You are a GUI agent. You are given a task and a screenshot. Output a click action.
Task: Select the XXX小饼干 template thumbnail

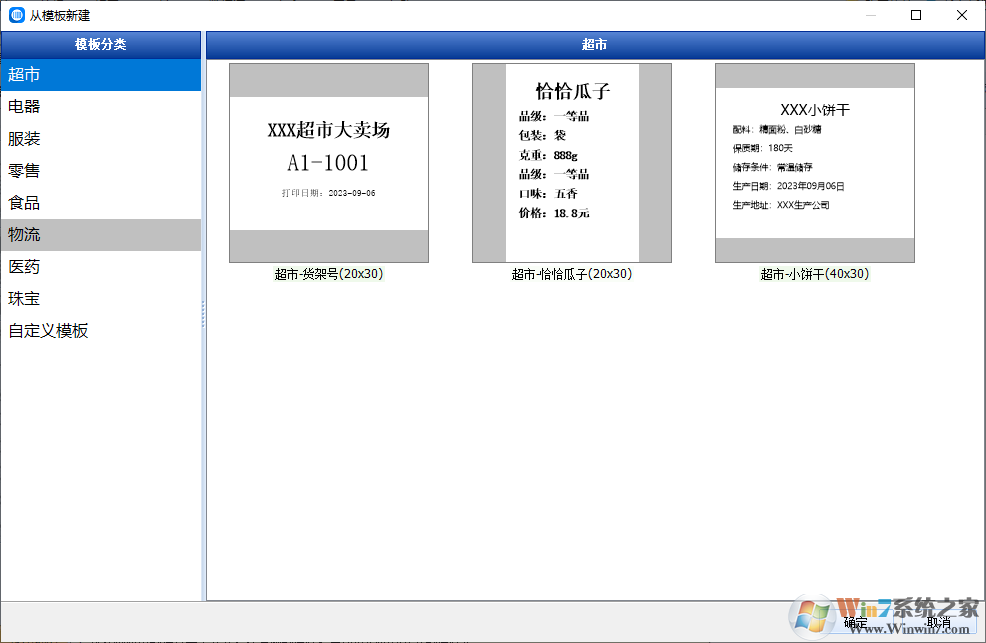coord(815,163)
